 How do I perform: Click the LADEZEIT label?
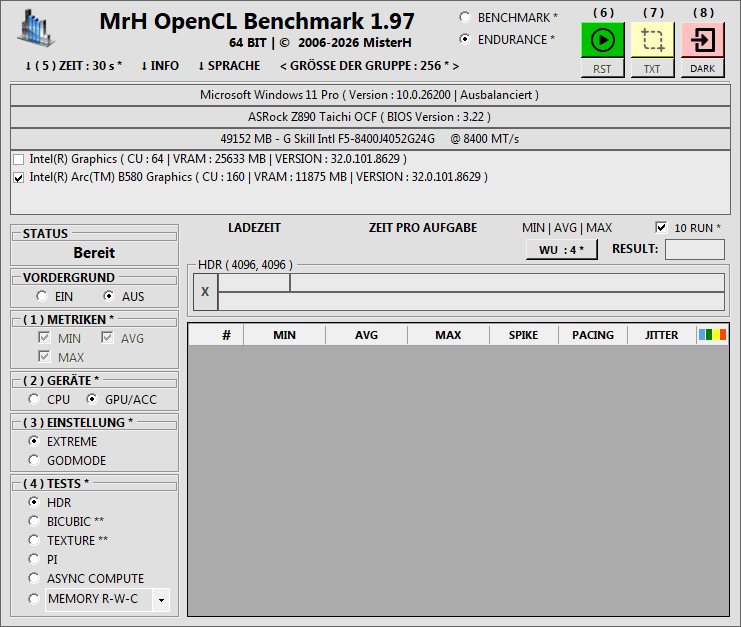click(254, 228)
